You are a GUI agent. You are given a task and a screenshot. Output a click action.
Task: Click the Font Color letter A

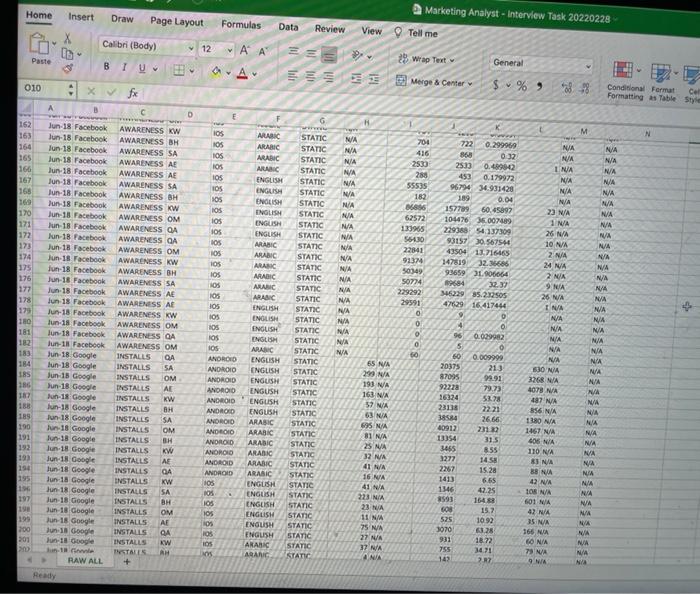pos(242,73)
